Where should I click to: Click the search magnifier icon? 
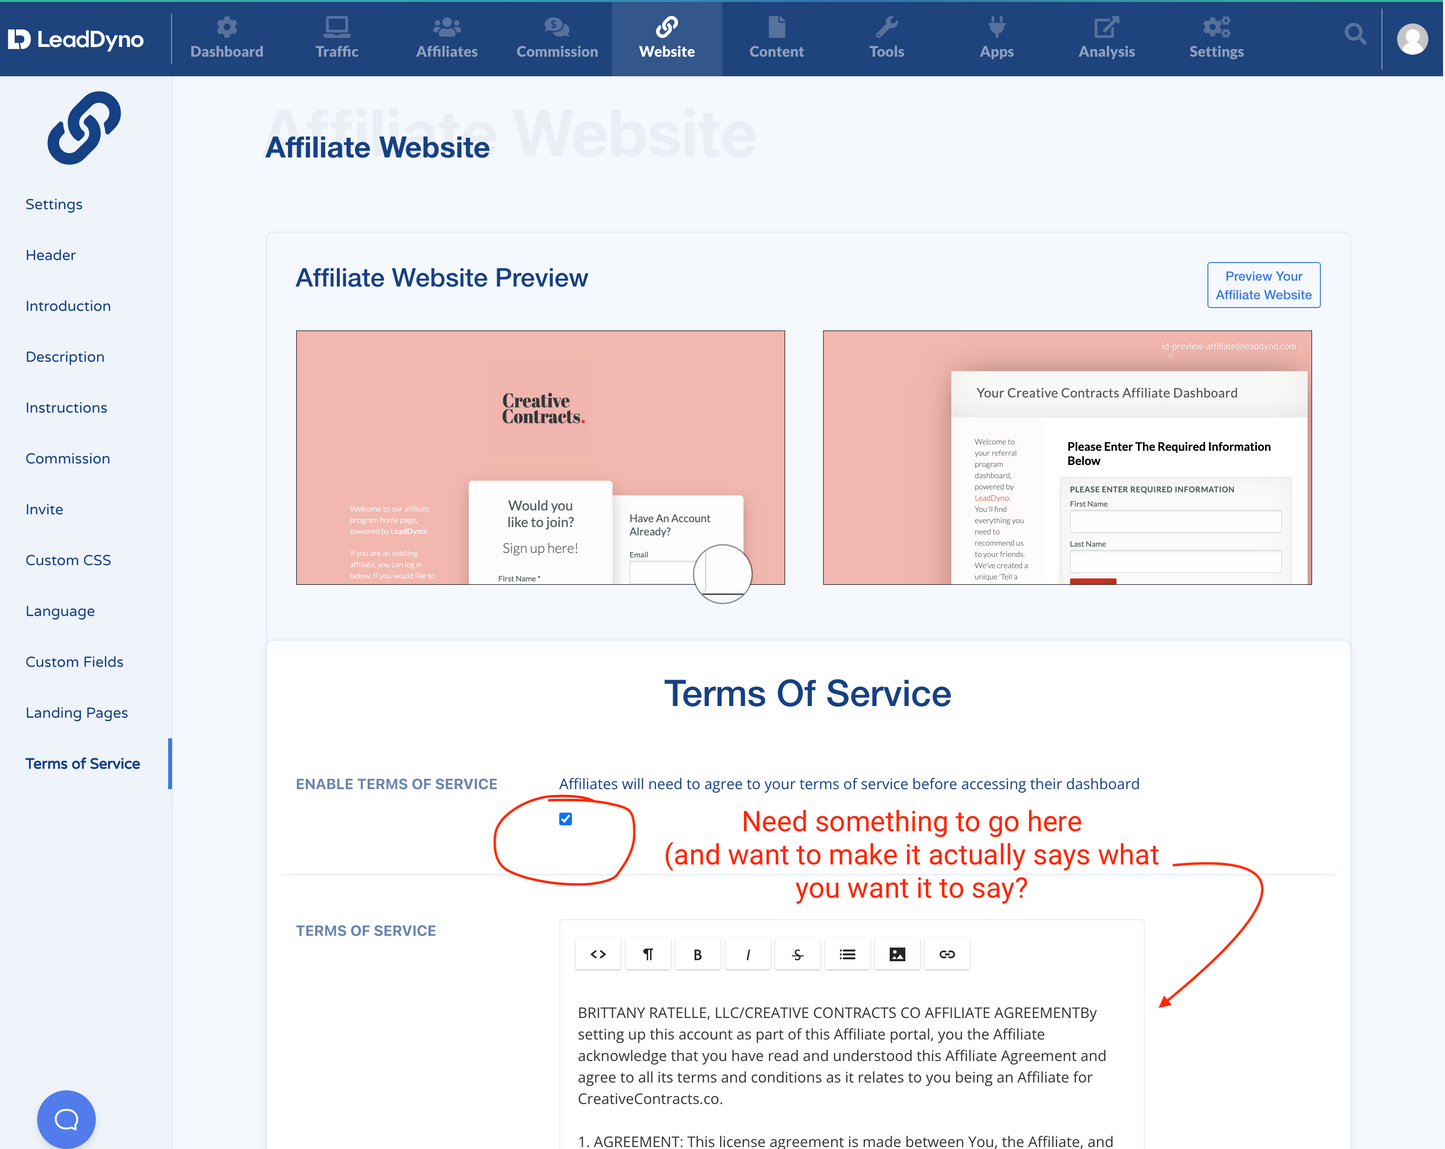1355,34
